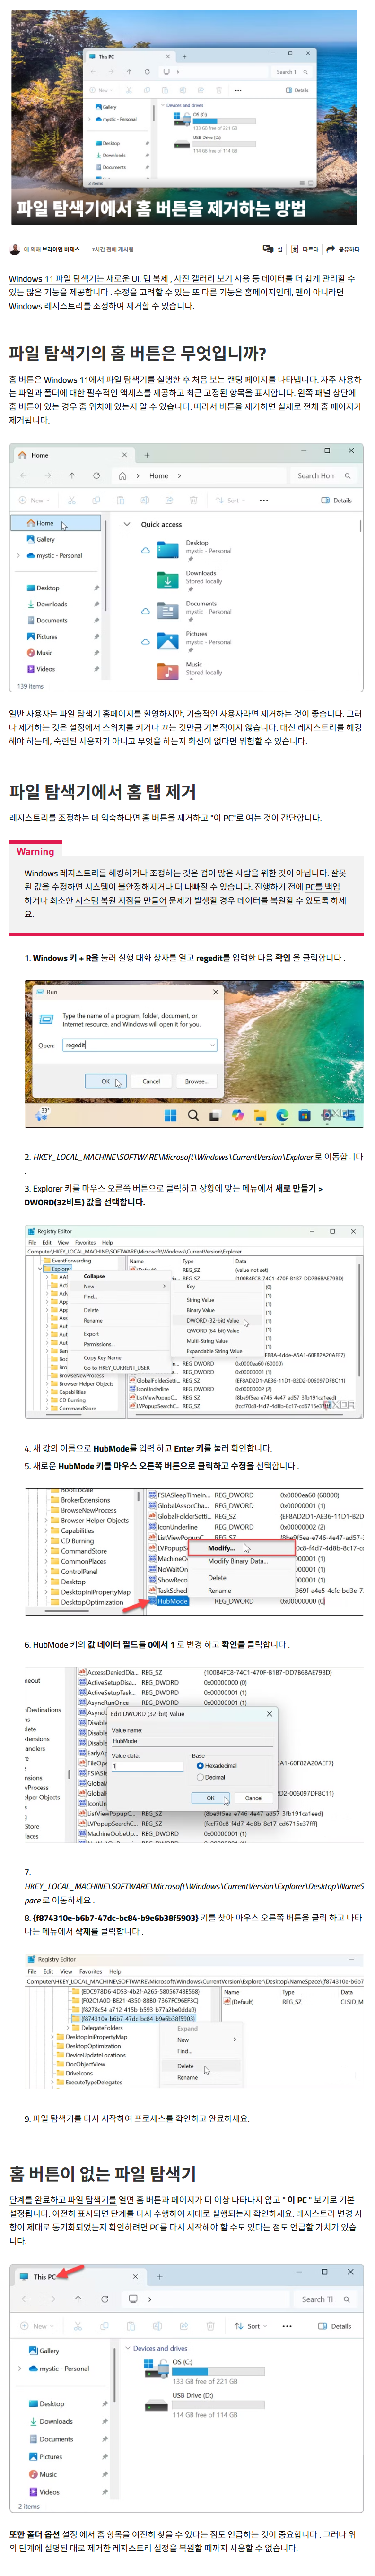Screen dimensions: 375x2576
Task: Click the up arrow in the Home explorer screenshot
Action: click(72, 476)
